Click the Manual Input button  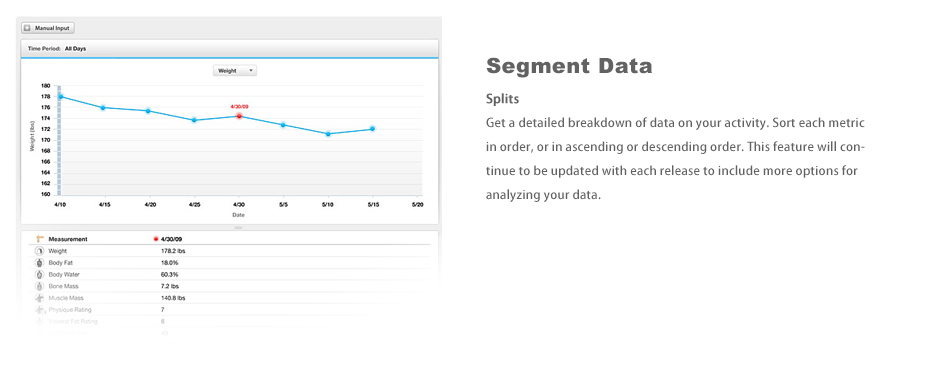(x=48, y=28)
